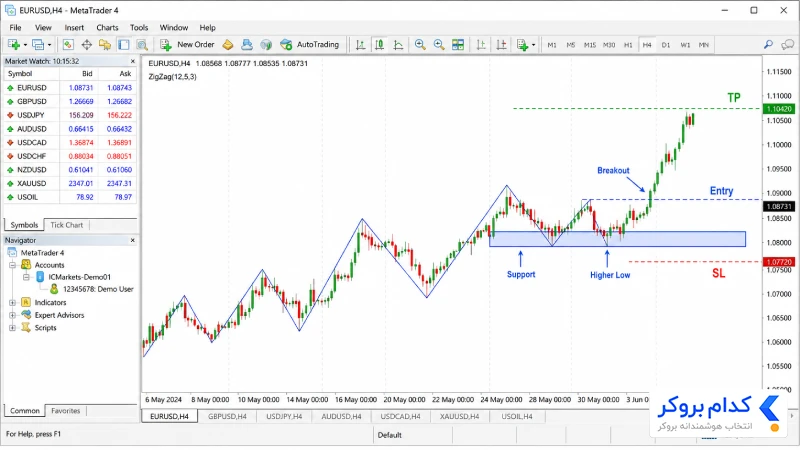The image size is (800, 450).
Task: Toggle chart auto scroll icon
Action: coord(481,45)
